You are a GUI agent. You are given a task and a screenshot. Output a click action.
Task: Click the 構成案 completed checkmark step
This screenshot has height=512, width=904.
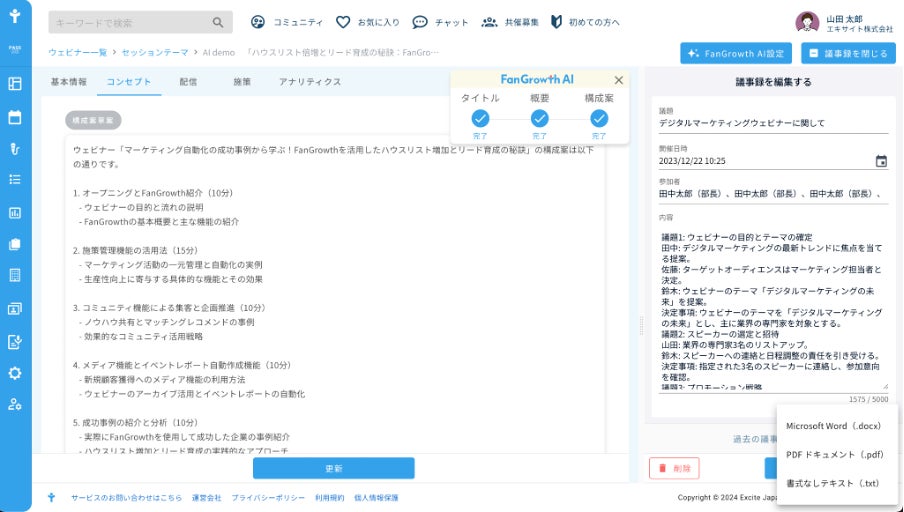pos(599,119)
